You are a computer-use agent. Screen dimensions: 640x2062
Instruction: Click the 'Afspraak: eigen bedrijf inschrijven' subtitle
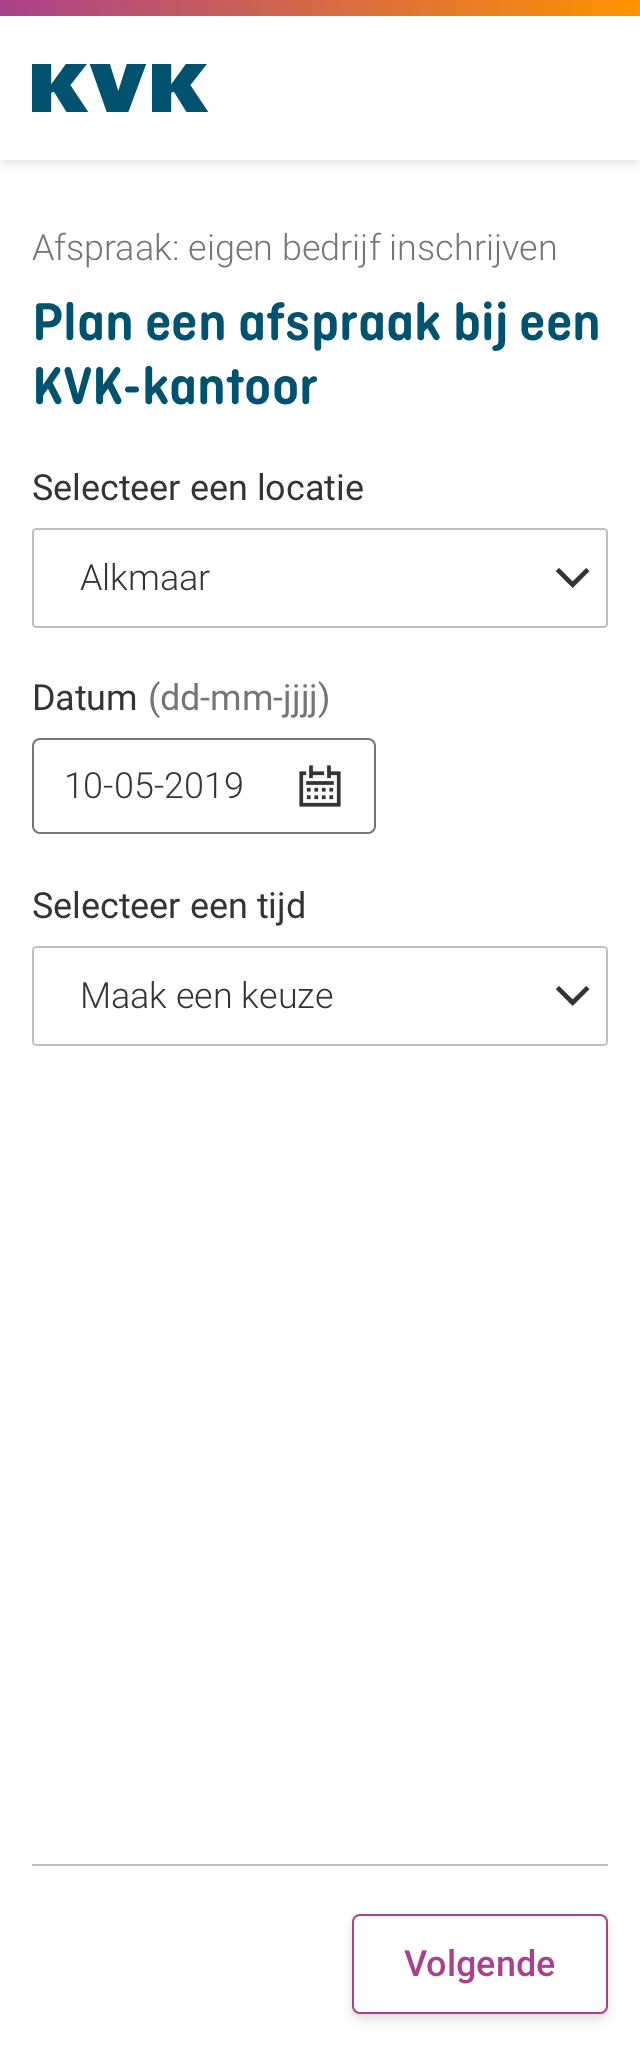point(295,248)
